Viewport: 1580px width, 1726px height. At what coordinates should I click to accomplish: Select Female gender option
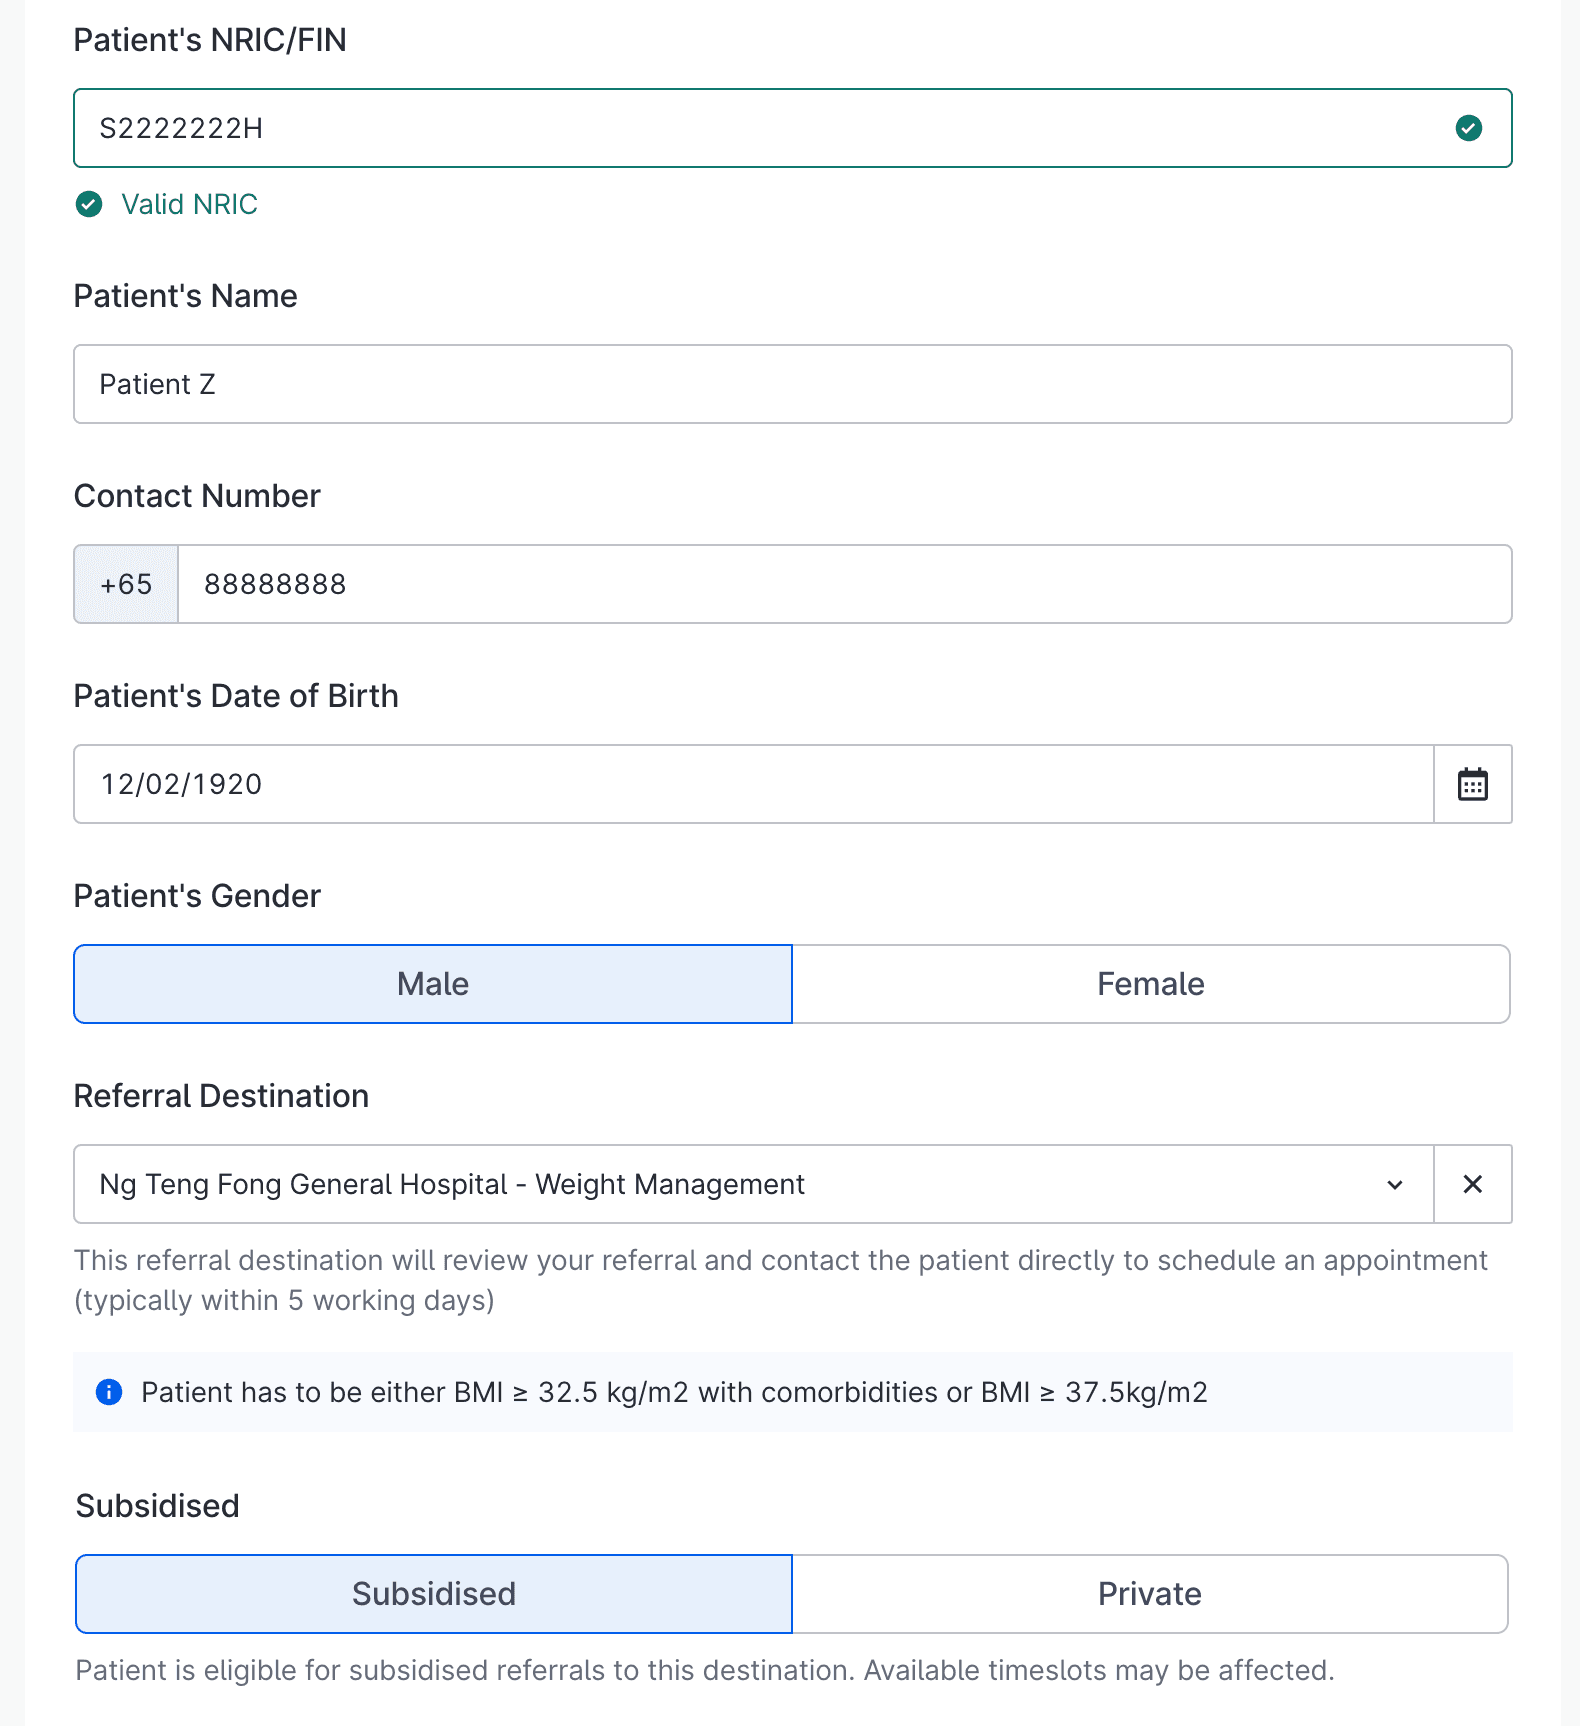1151,984
